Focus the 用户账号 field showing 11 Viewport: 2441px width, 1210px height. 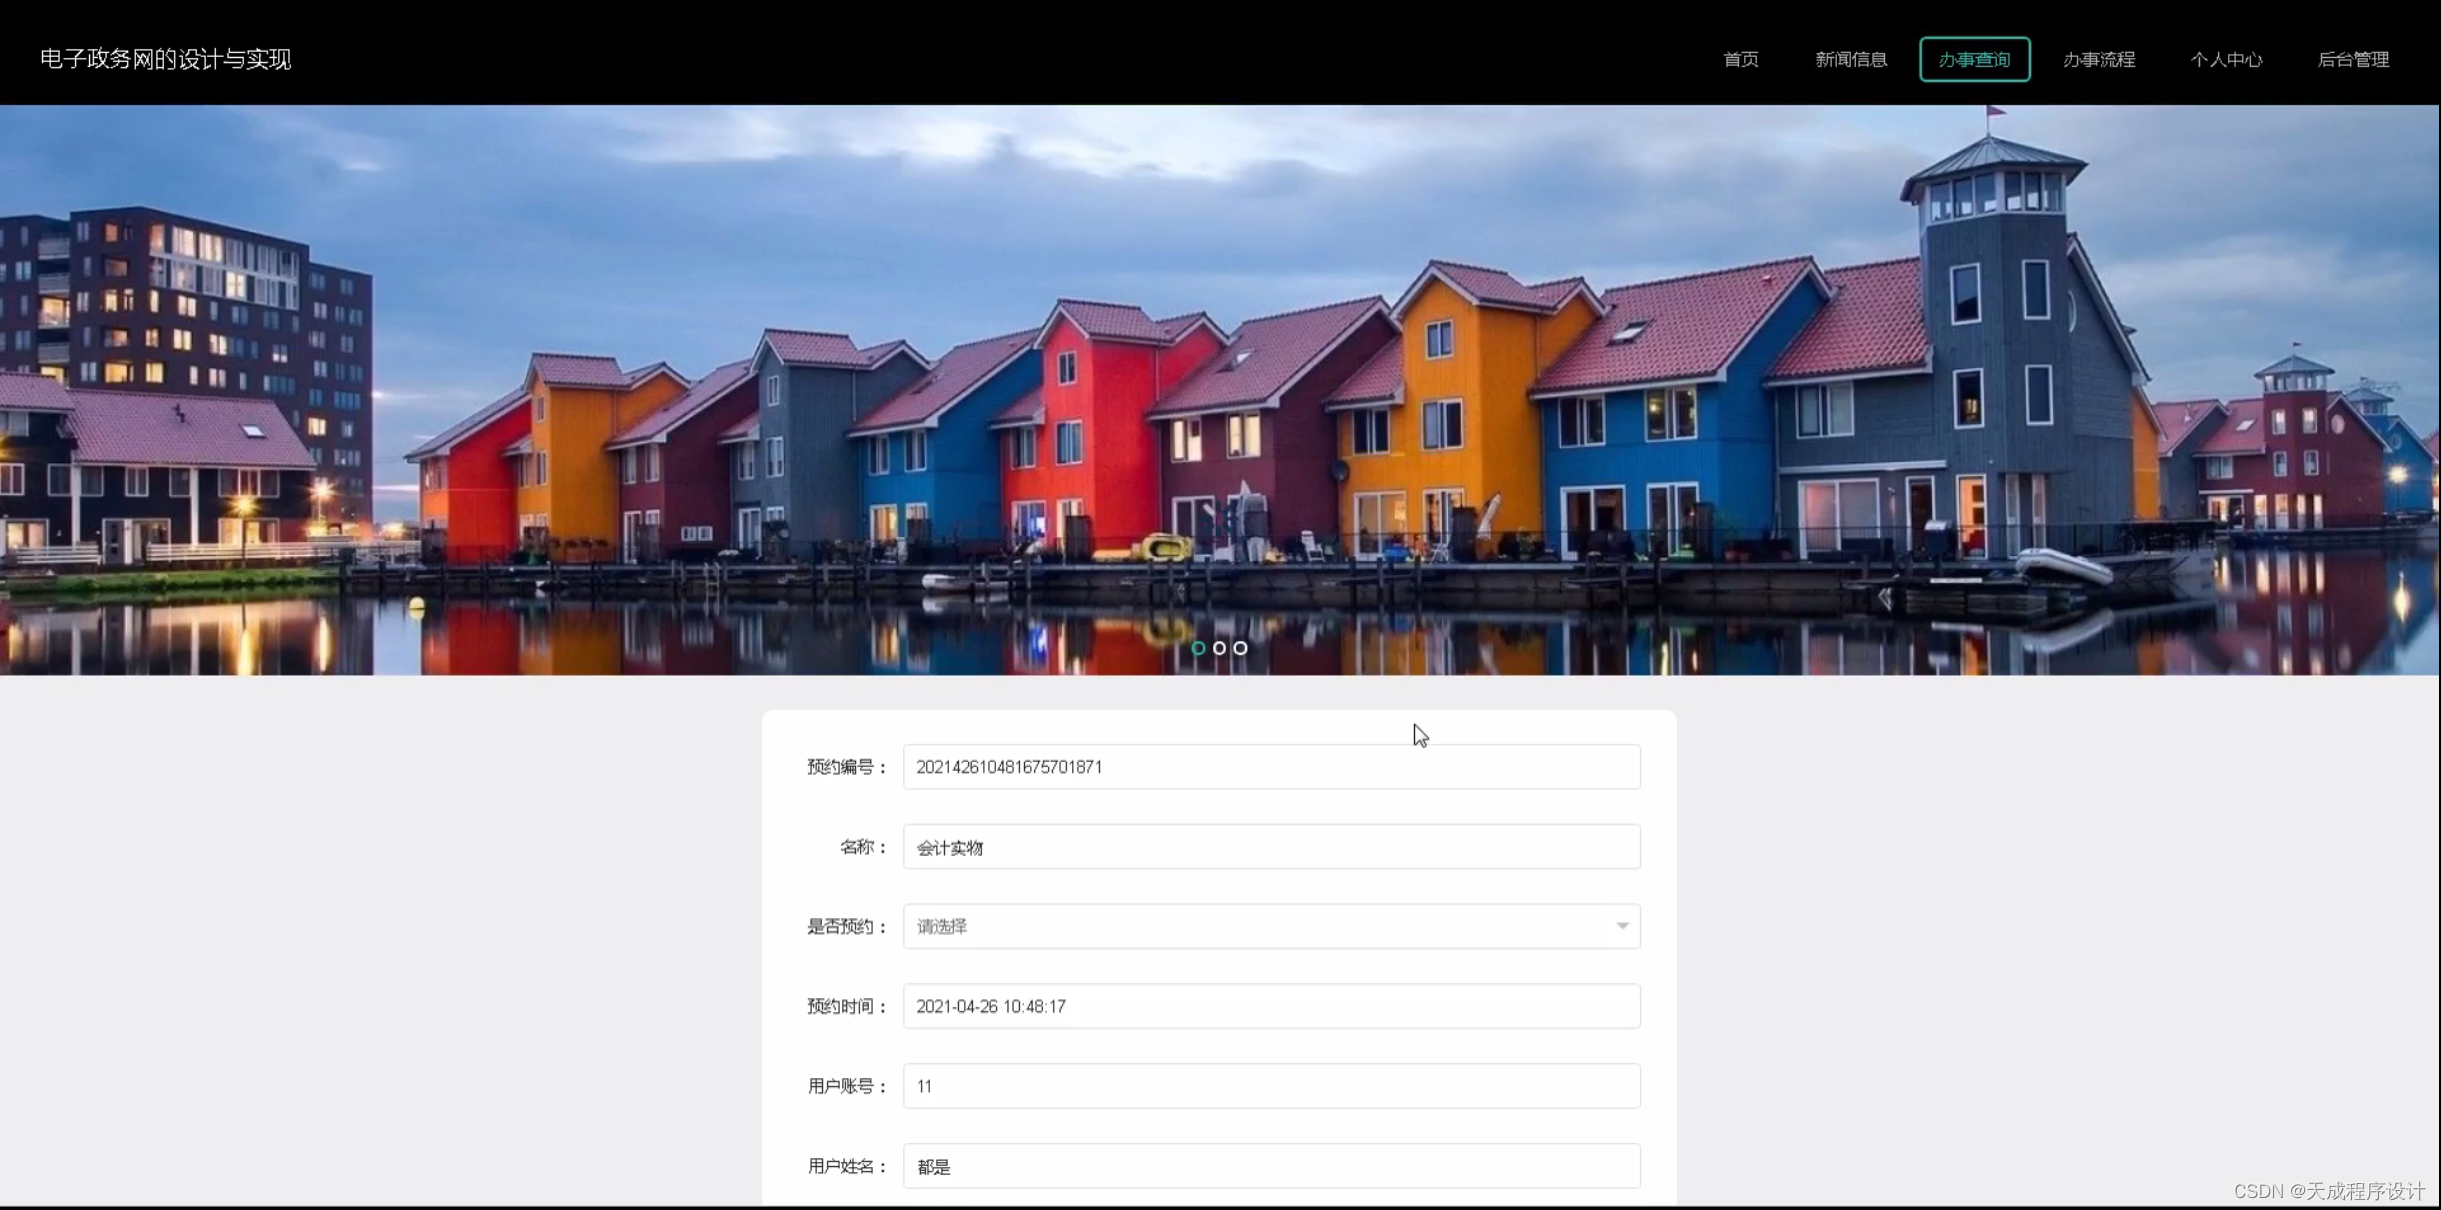1270,1086
